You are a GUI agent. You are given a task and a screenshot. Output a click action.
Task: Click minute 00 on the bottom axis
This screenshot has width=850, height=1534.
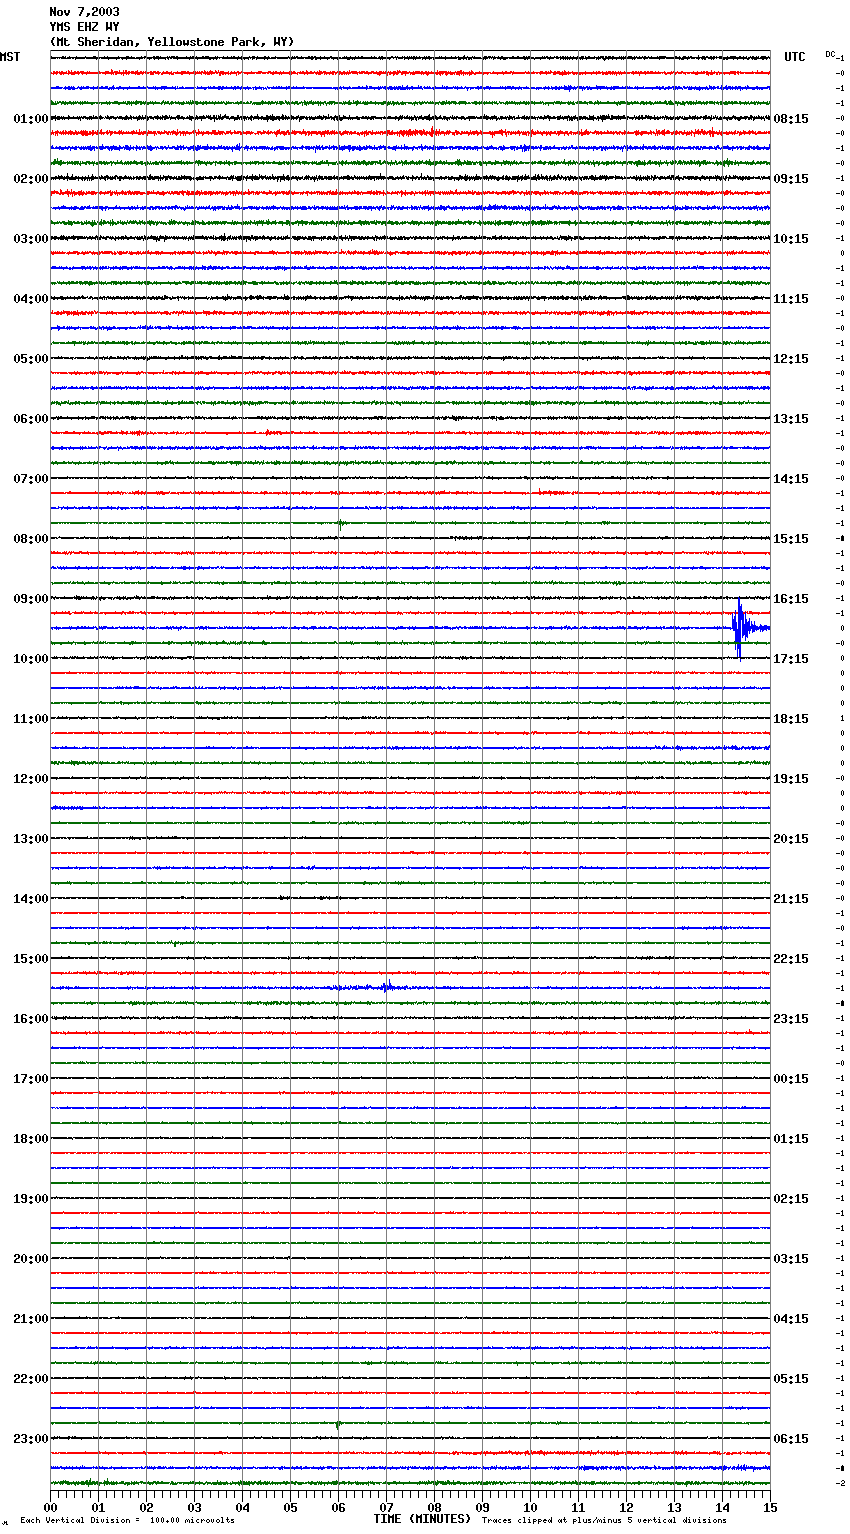[x=50, y=1507]
